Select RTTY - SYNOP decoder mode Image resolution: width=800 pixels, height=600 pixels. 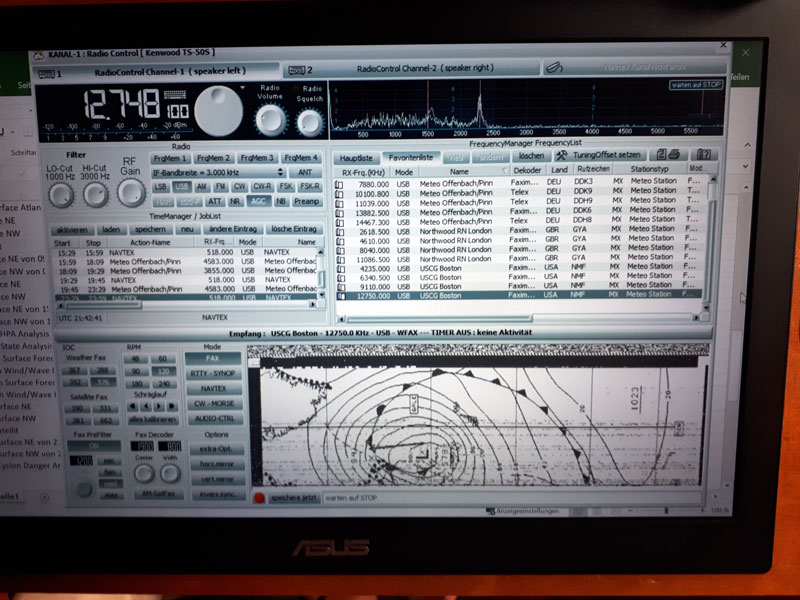(x=213, y=373)
